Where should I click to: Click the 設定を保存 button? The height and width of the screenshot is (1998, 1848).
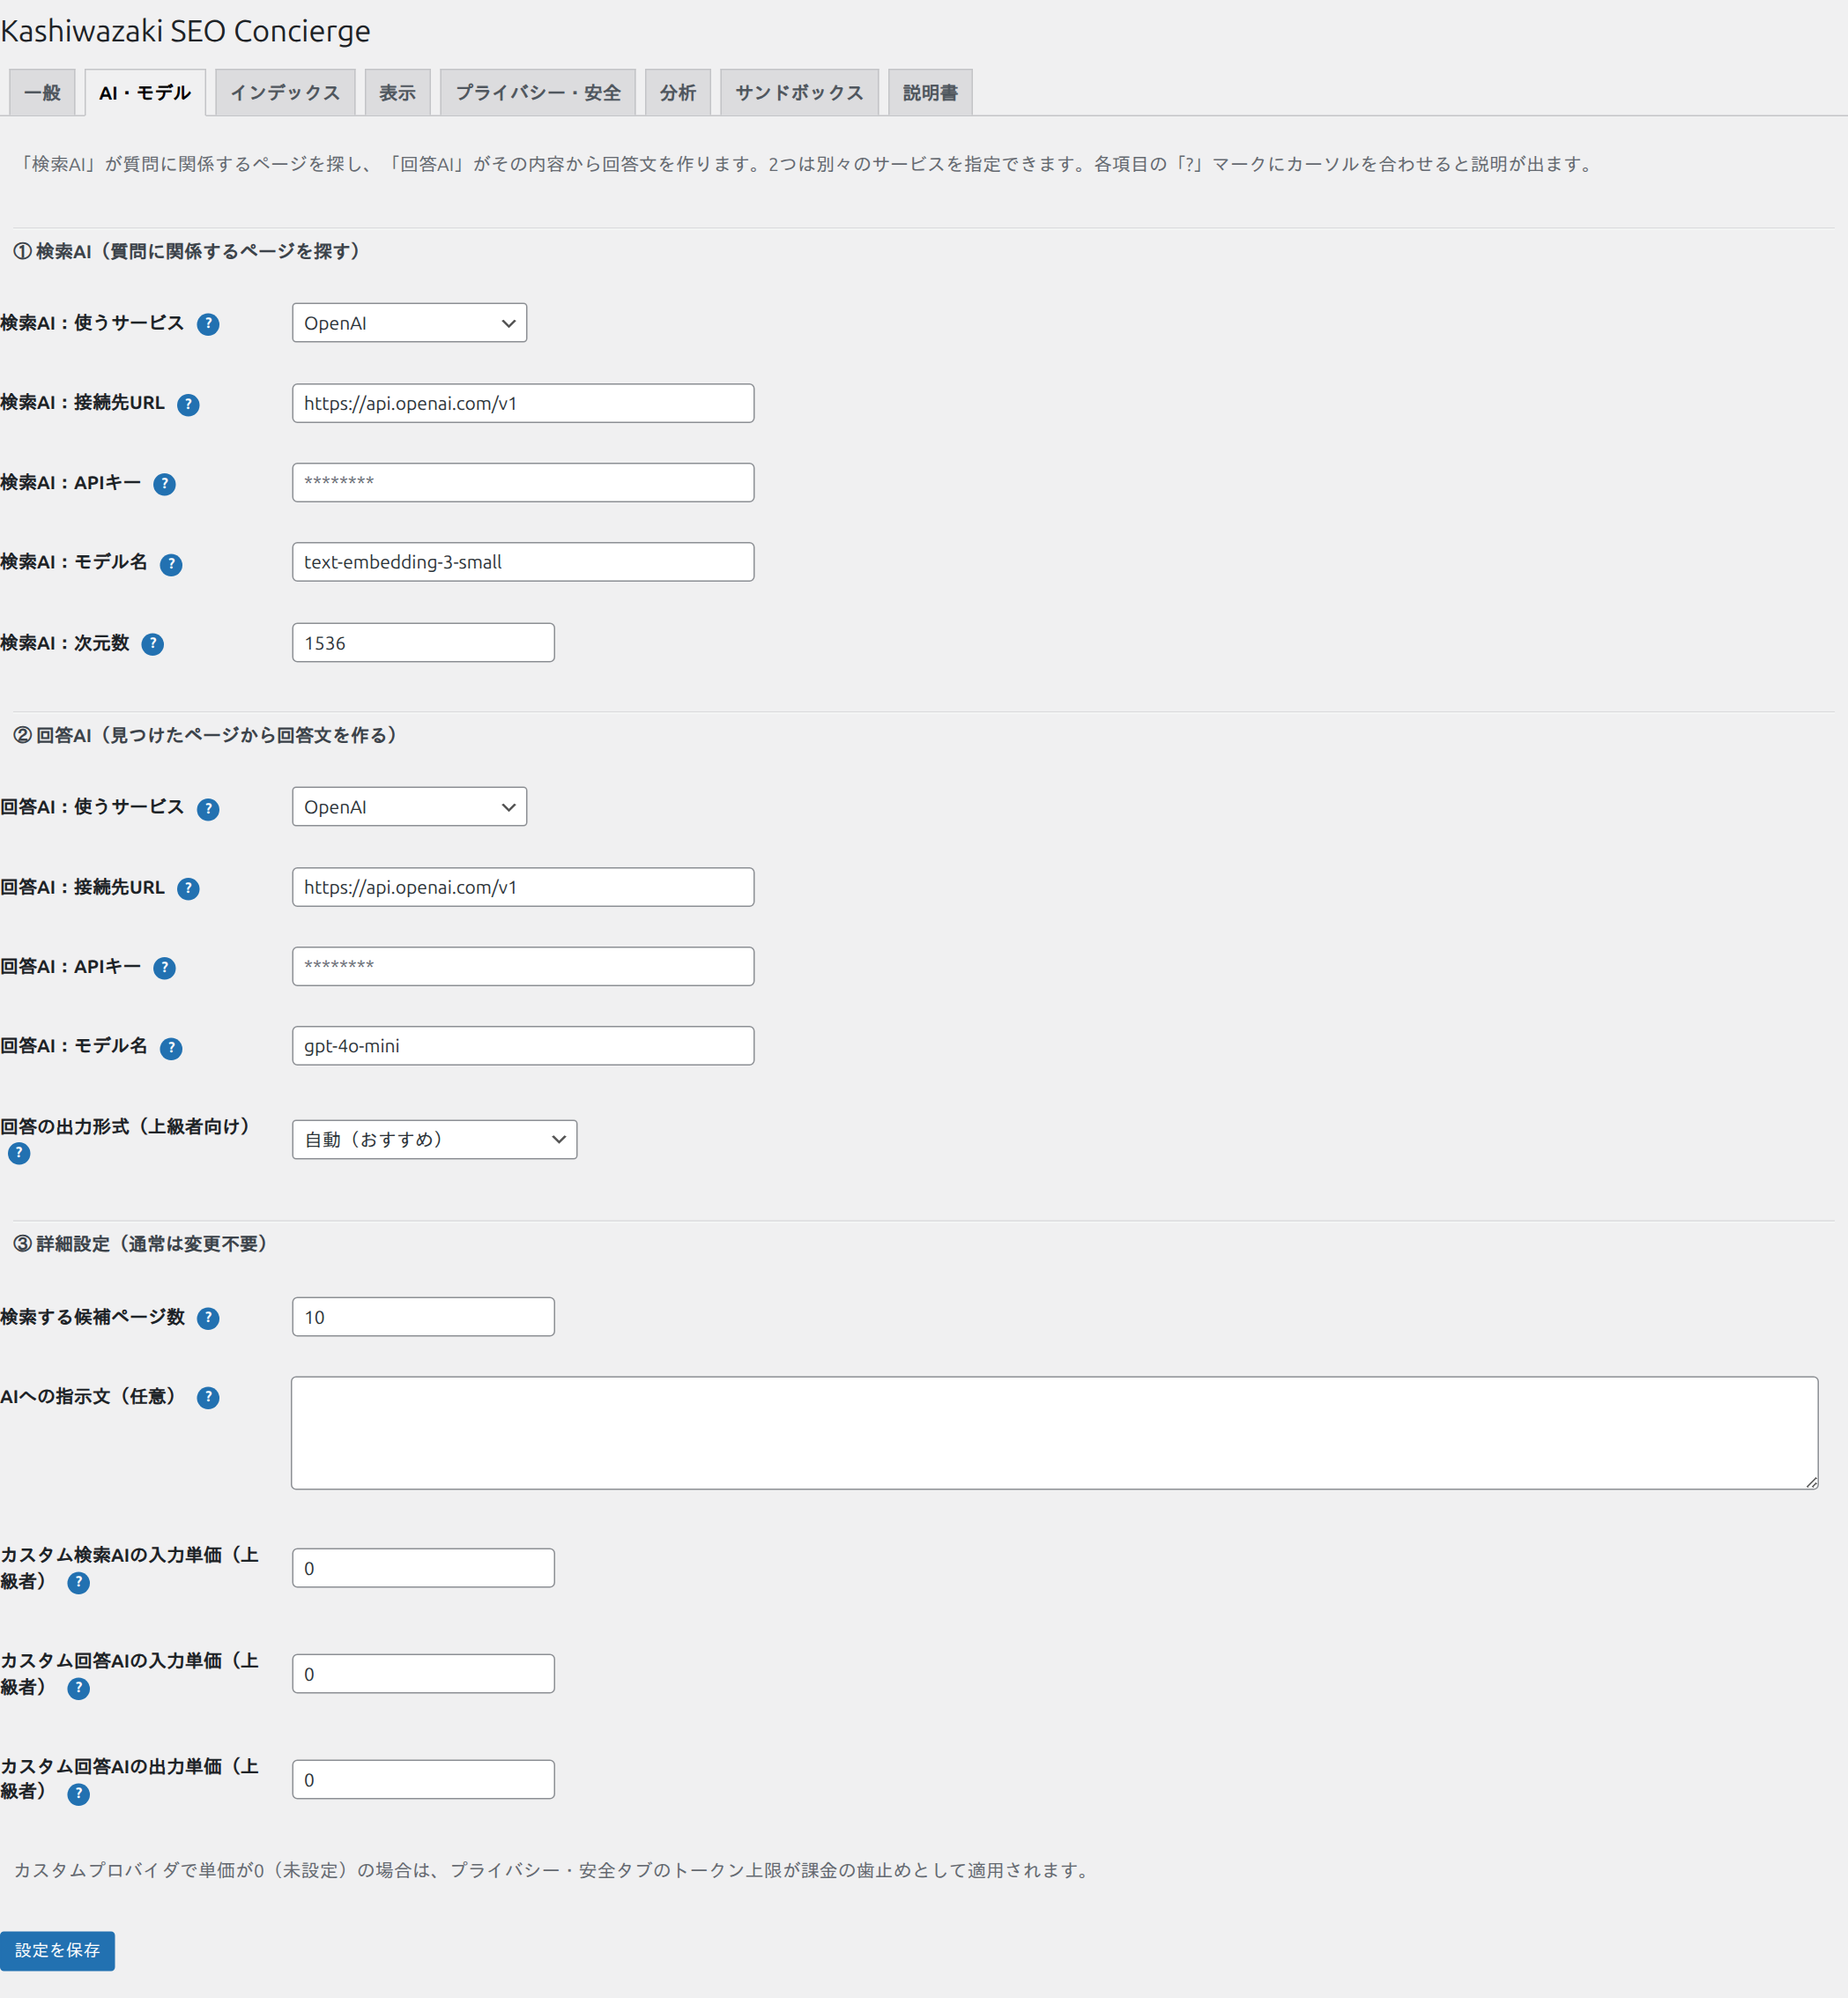[57, 1950]
